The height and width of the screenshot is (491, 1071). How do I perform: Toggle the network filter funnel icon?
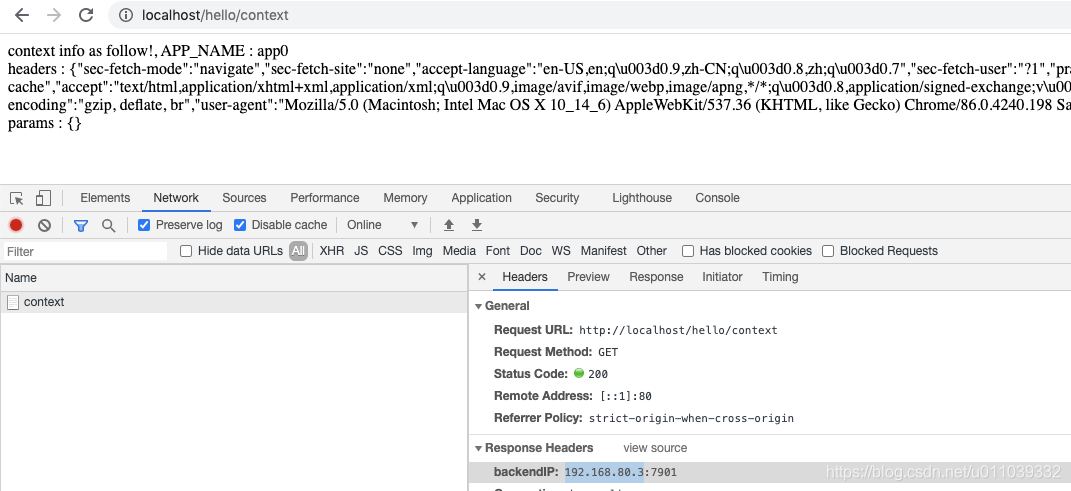tap(81, 225)
